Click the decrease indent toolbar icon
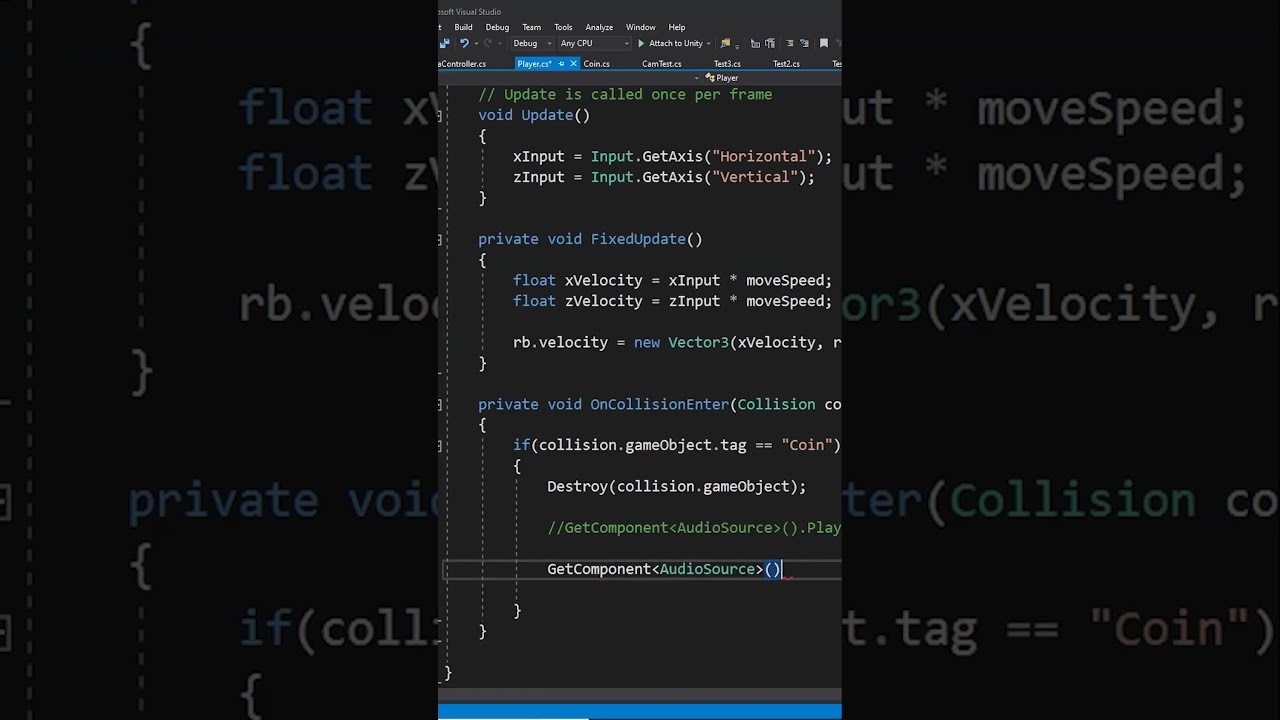Image resolution: width=1280 pixels, height=720 pixels. point(789,43)
